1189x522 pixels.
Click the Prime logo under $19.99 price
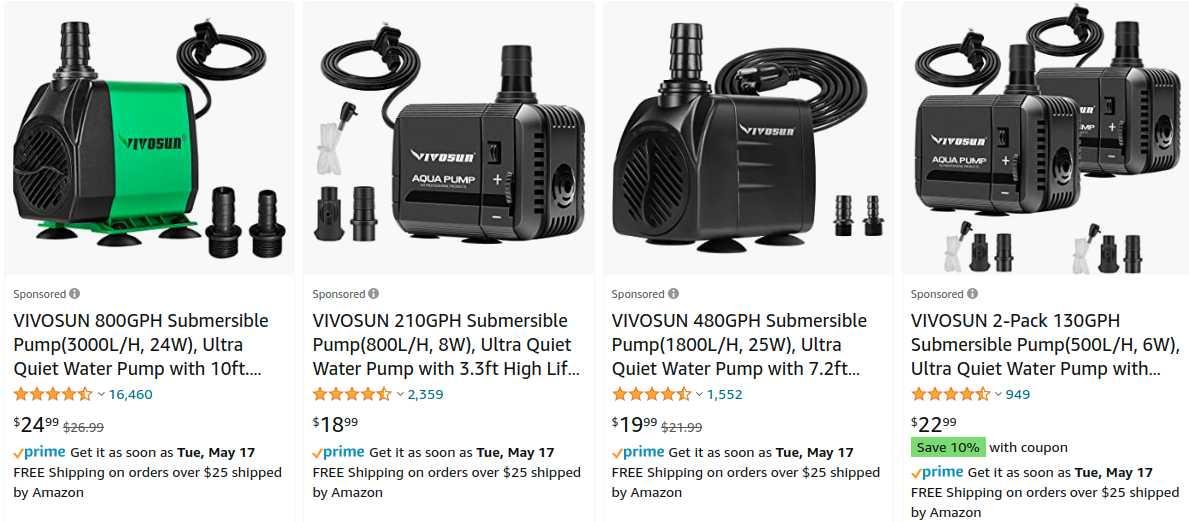click(x=638, y=452)
